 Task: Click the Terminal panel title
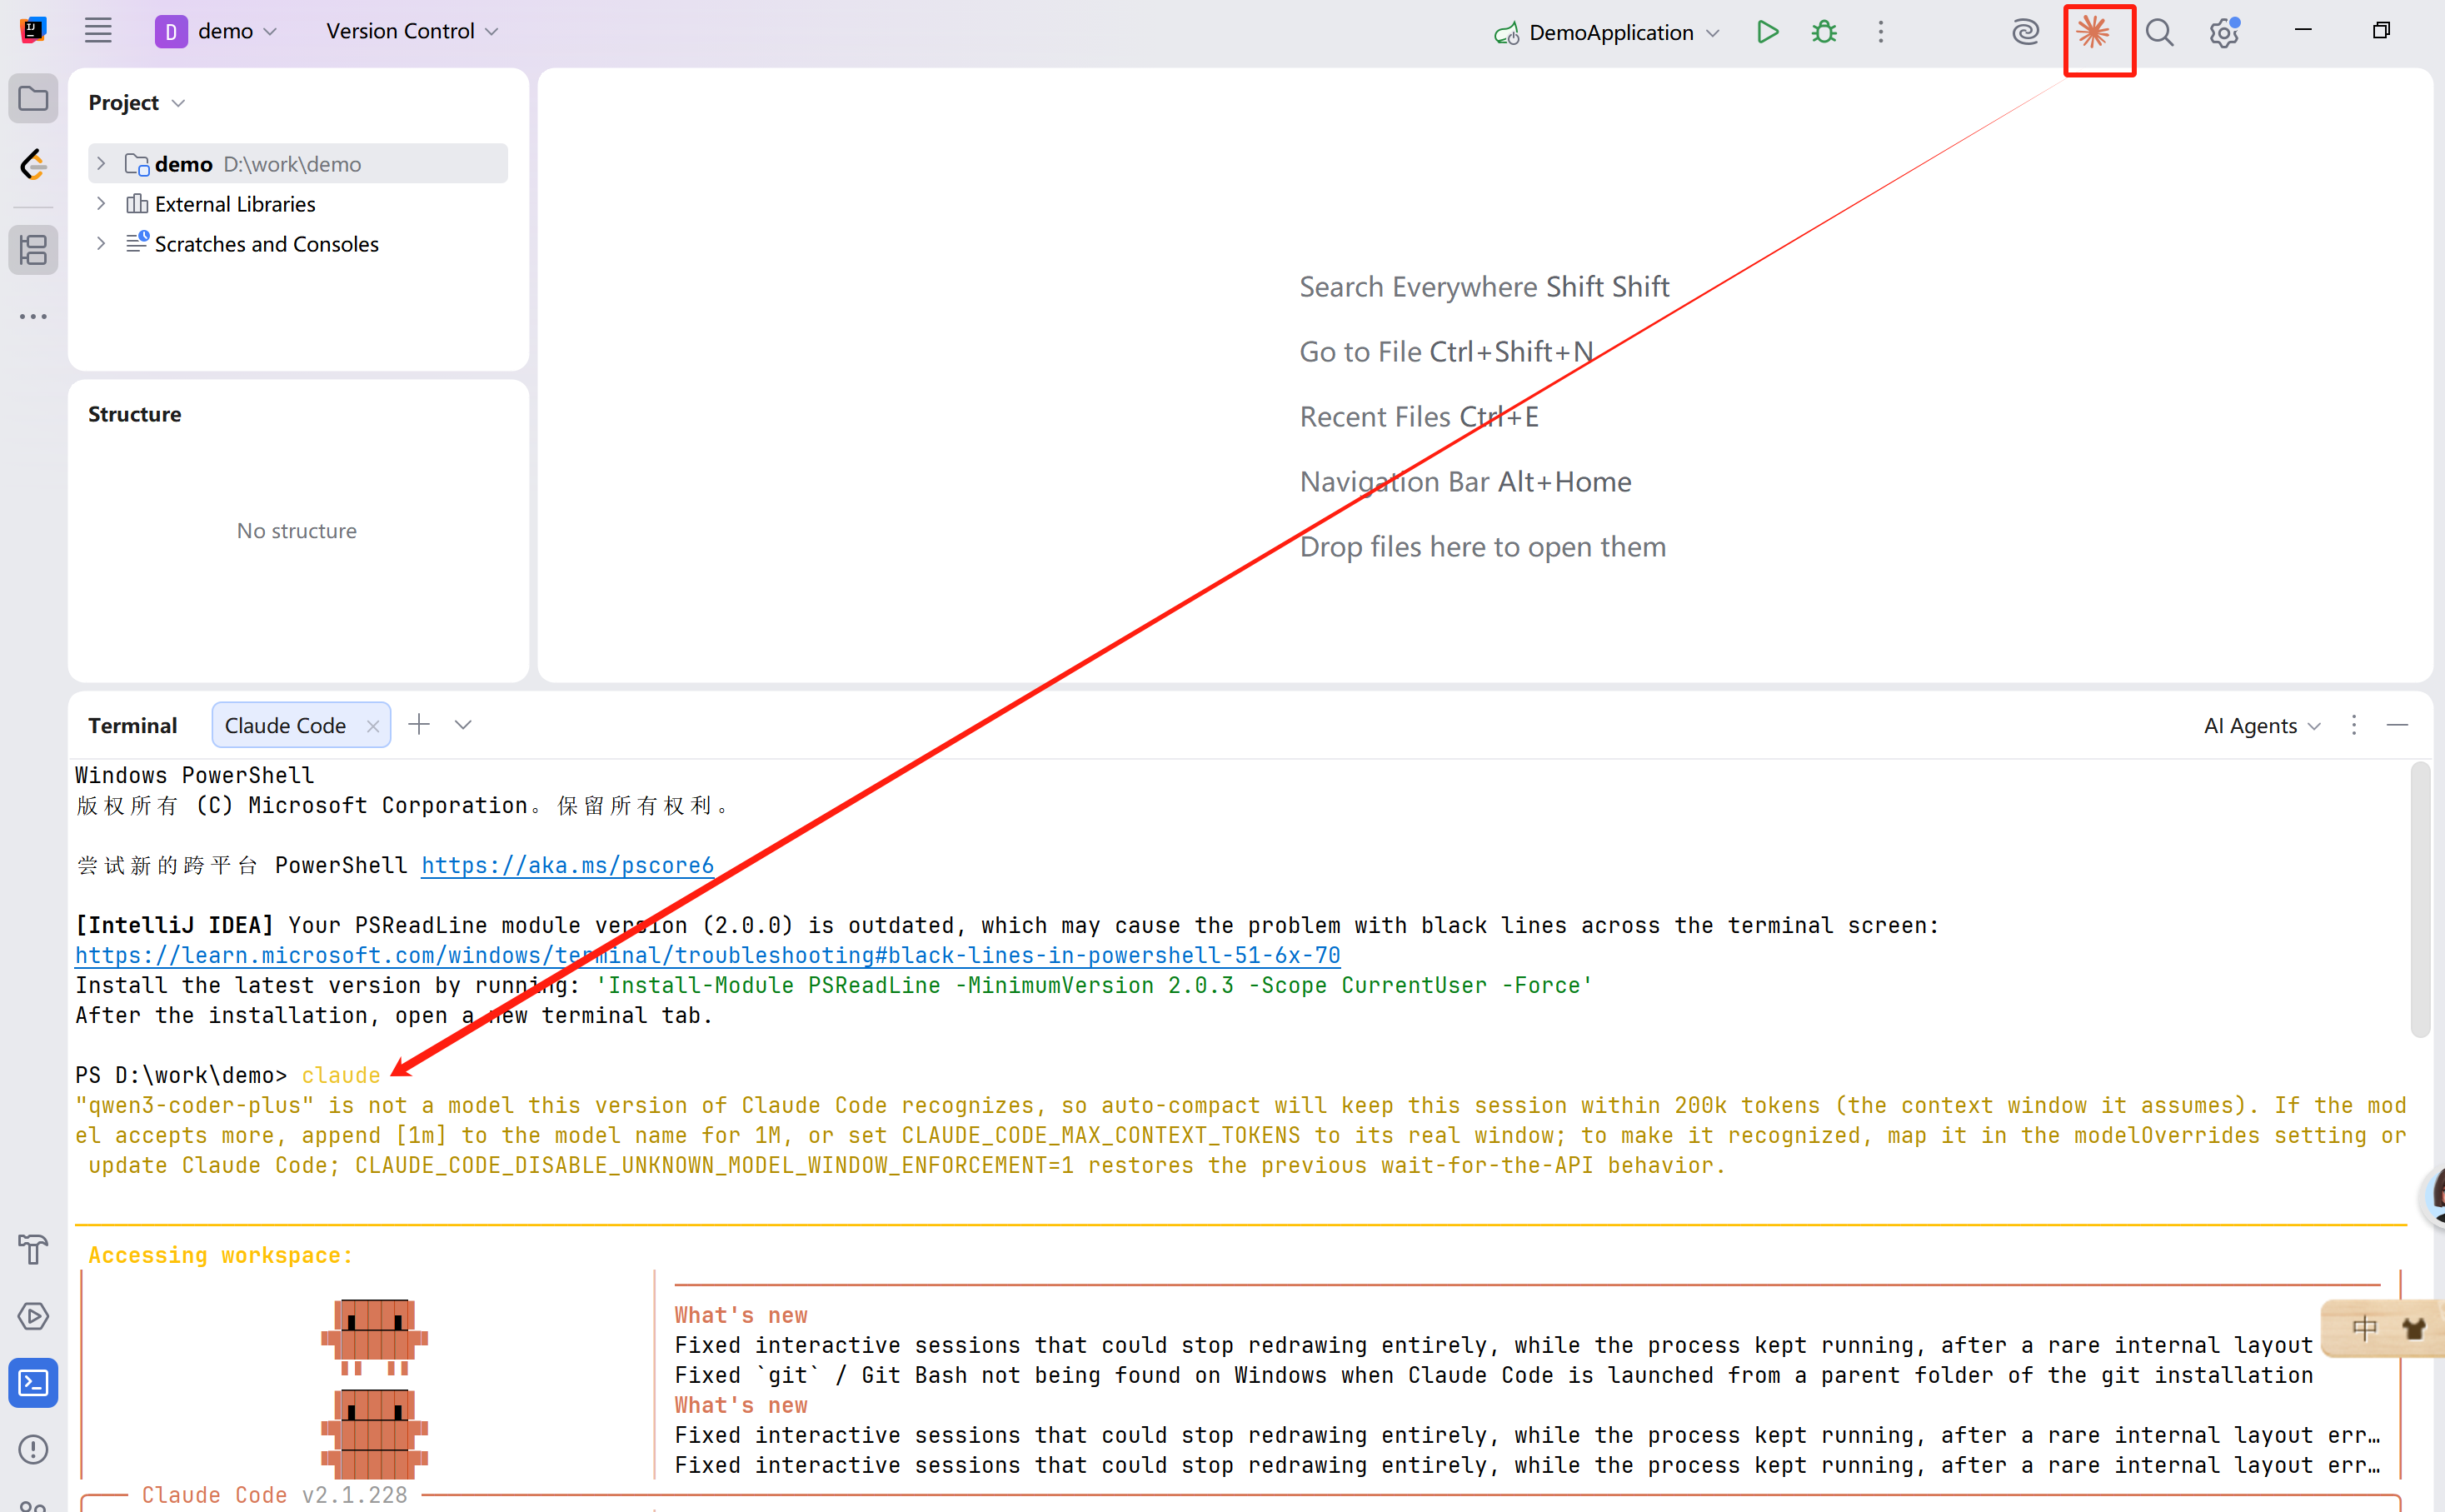[132, 725]
